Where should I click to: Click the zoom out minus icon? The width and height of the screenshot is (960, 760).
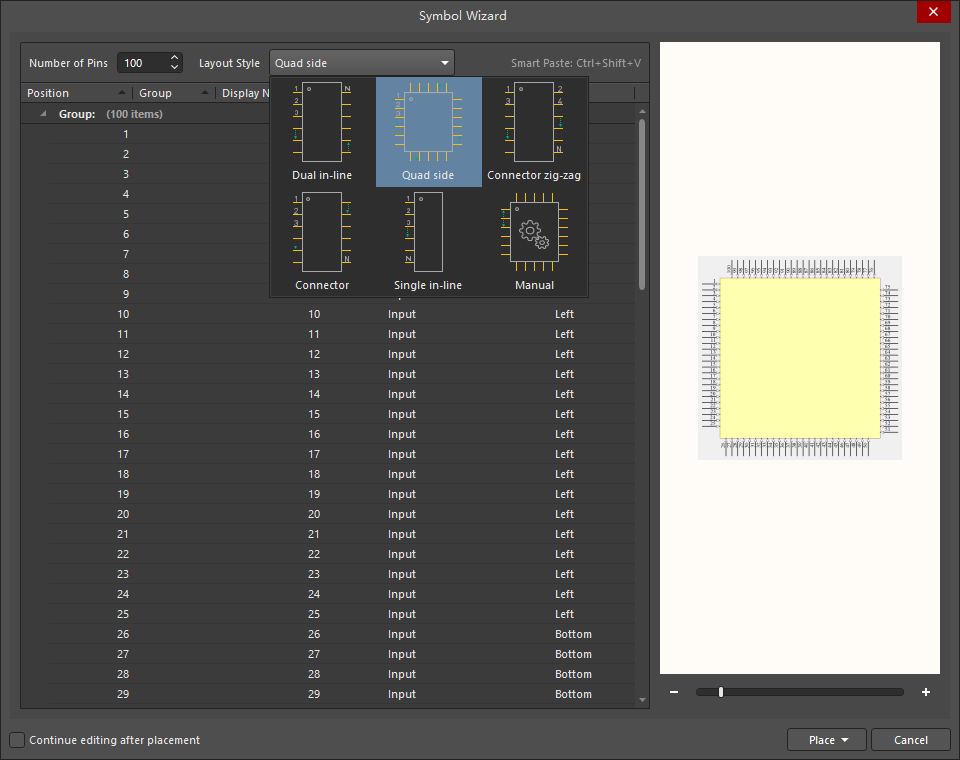click(674, 692)
